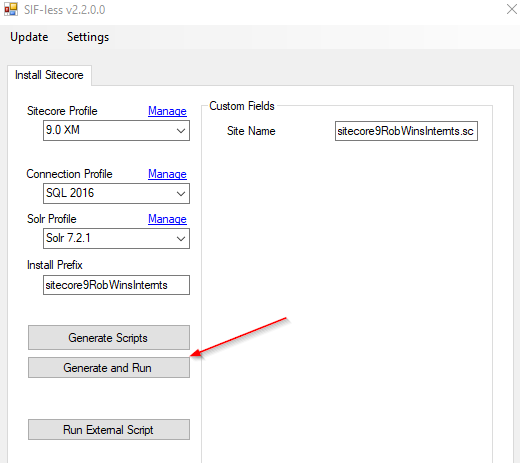Click the Generate and Run button
This screenshot has width=520, height=463.
tap(109, 368)
